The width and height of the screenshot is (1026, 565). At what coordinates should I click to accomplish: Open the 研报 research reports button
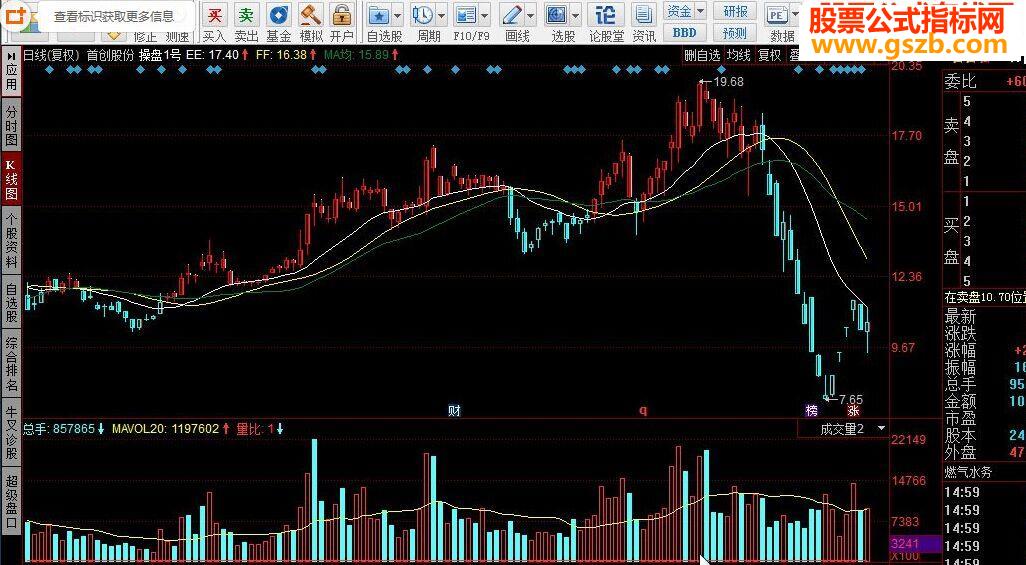[x=735, y=11]
